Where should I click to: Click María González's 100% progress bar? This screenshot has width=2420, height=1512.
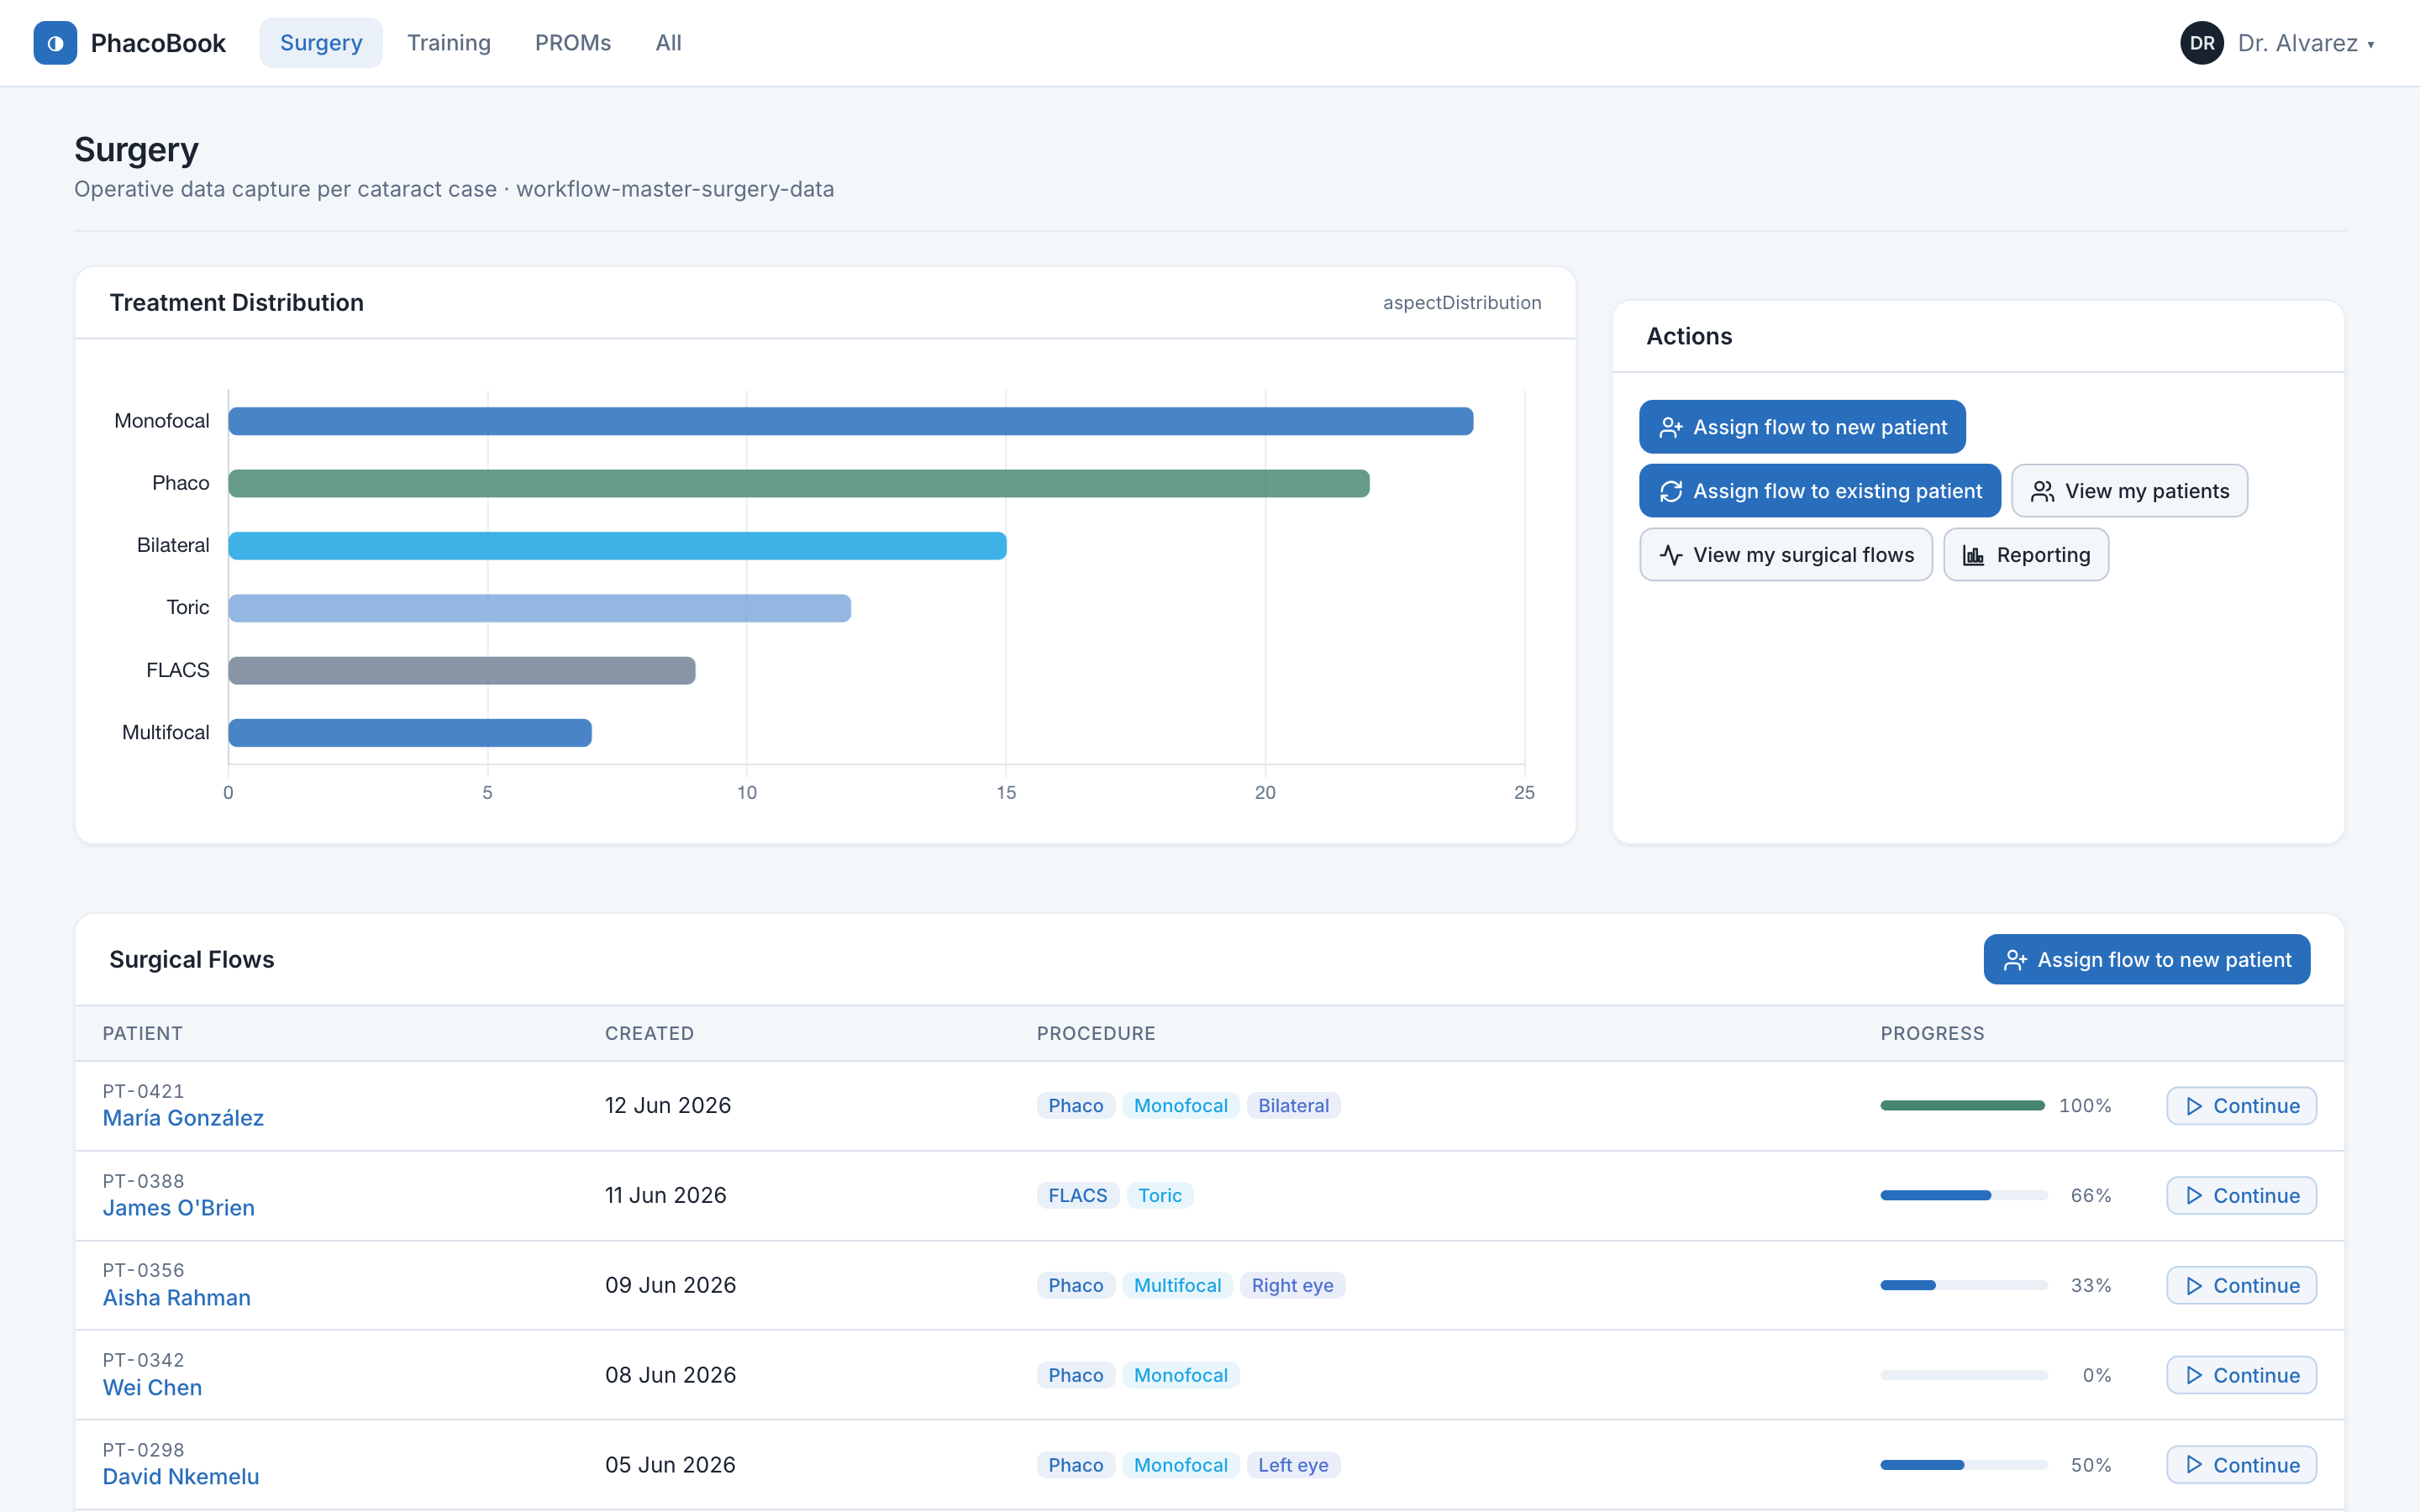(x=1963, y=1106)
